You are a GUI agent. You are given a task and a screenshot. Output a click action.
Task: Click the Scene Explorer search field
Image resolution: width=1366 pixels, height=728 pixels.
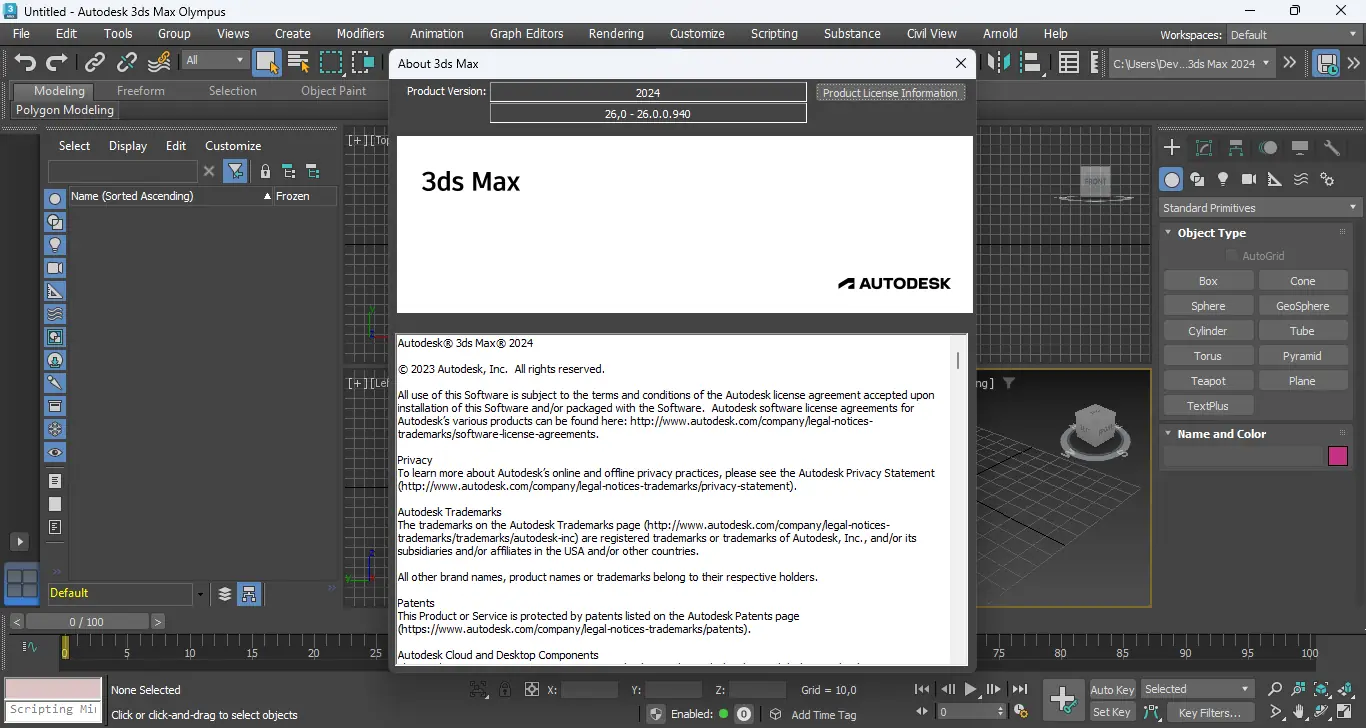click(123, 171)
